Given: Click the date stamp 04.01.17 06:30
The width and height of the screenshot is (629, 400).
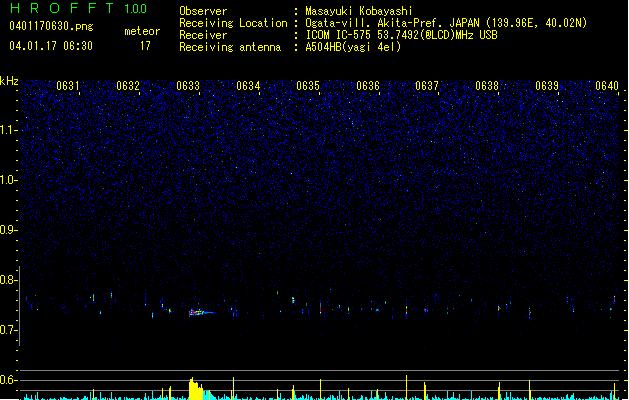Looking at the screenshot, I should coord(51,46).
